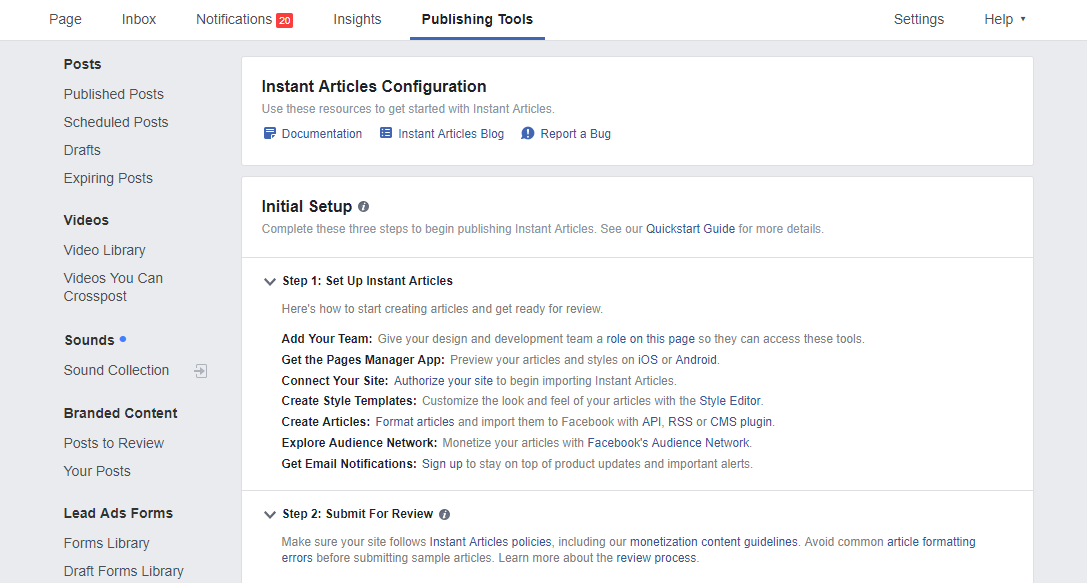Click the Sound Collection external arrow icon
Image resolution: width=1087 pixels, height=583 pixels.
pyautogui.click(x=200, y=371)
